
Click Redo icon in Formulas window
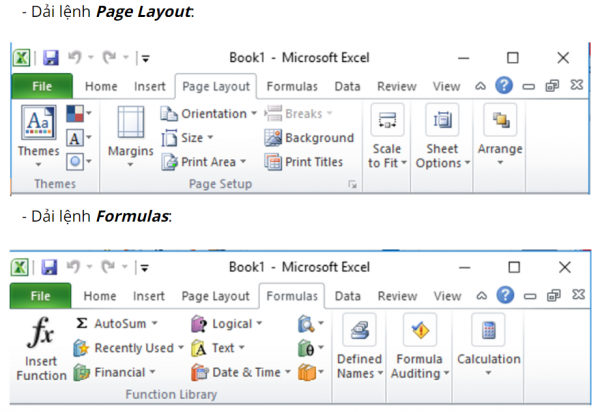108,267
